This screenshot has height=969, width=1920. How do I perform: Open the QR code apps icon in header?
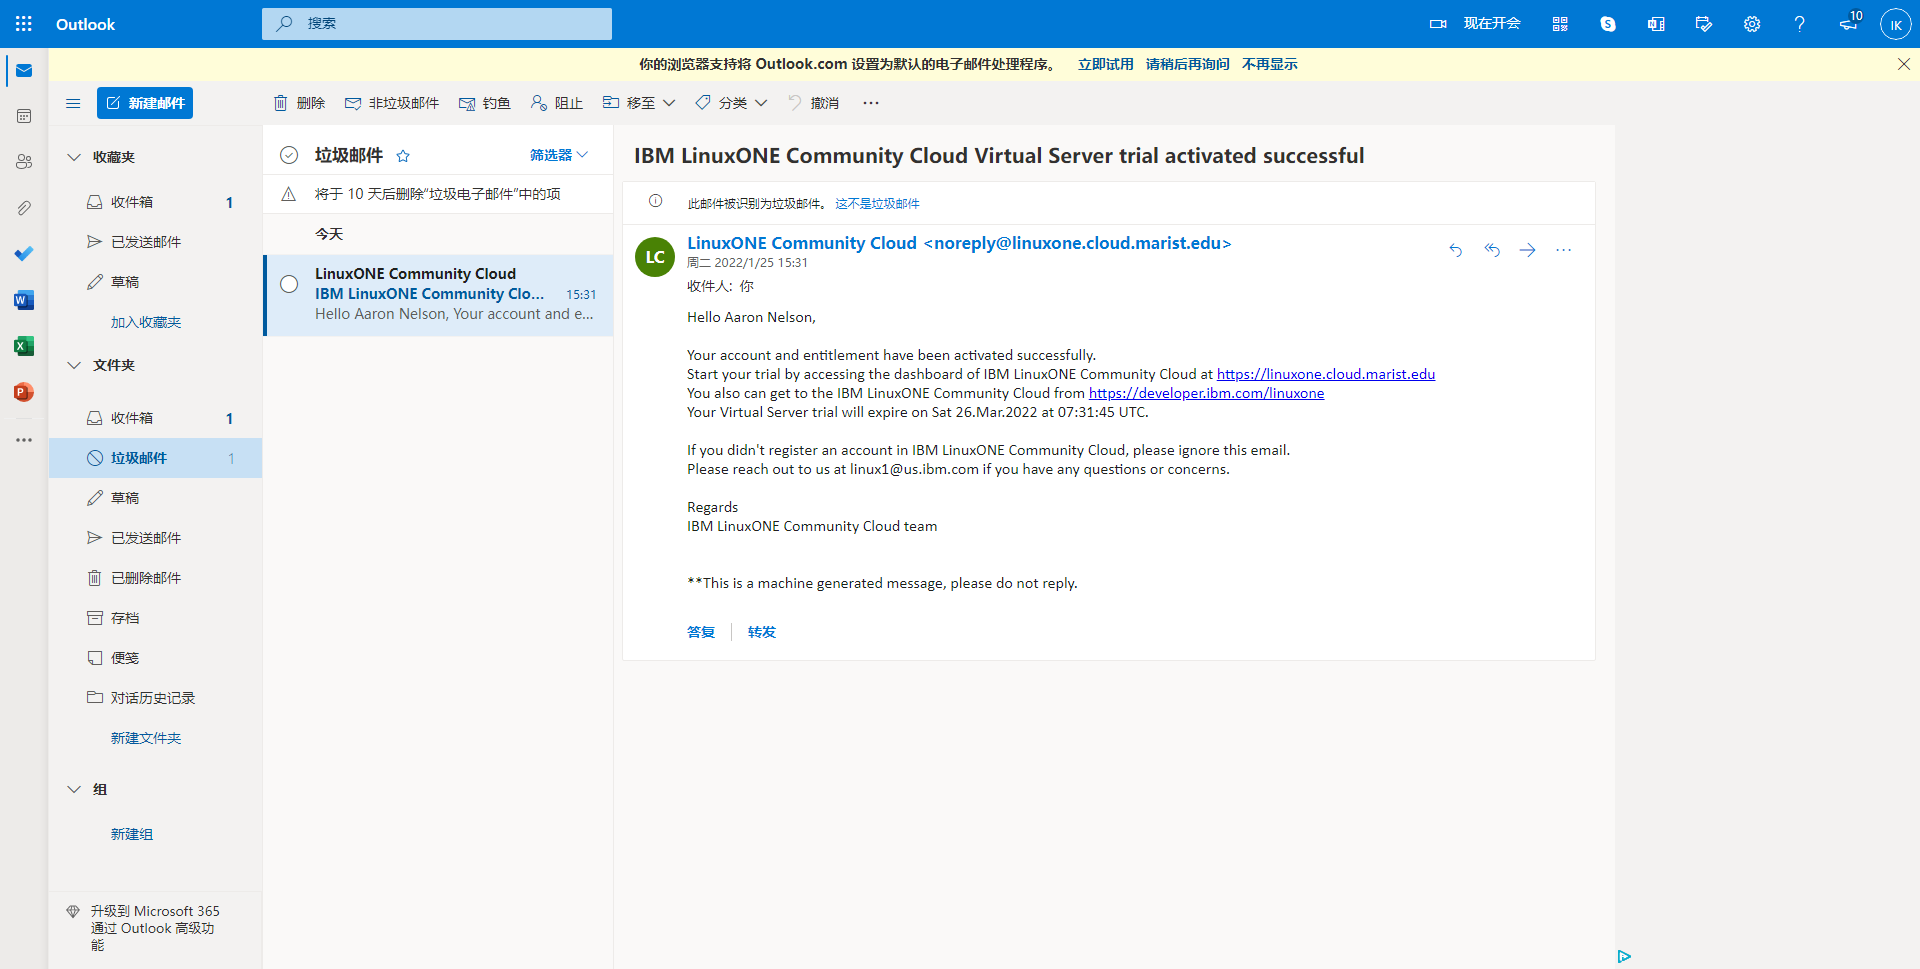[1560, 24]
